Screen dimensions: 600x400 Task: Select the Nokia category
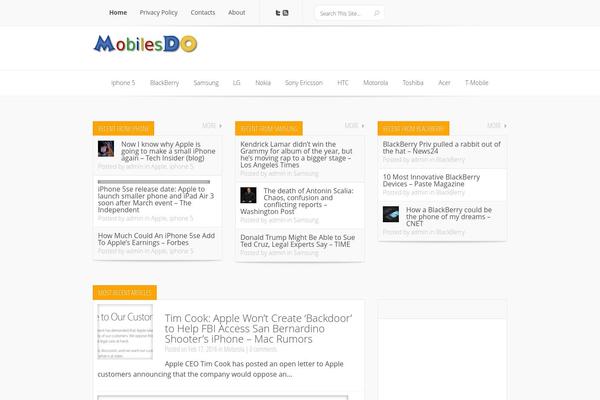tap(263, 83)
